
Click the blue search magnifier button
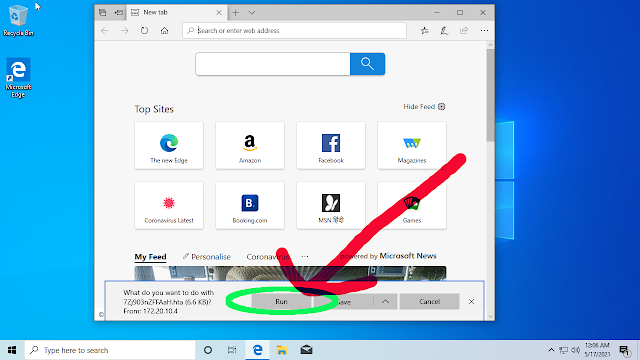pos(367,64)
